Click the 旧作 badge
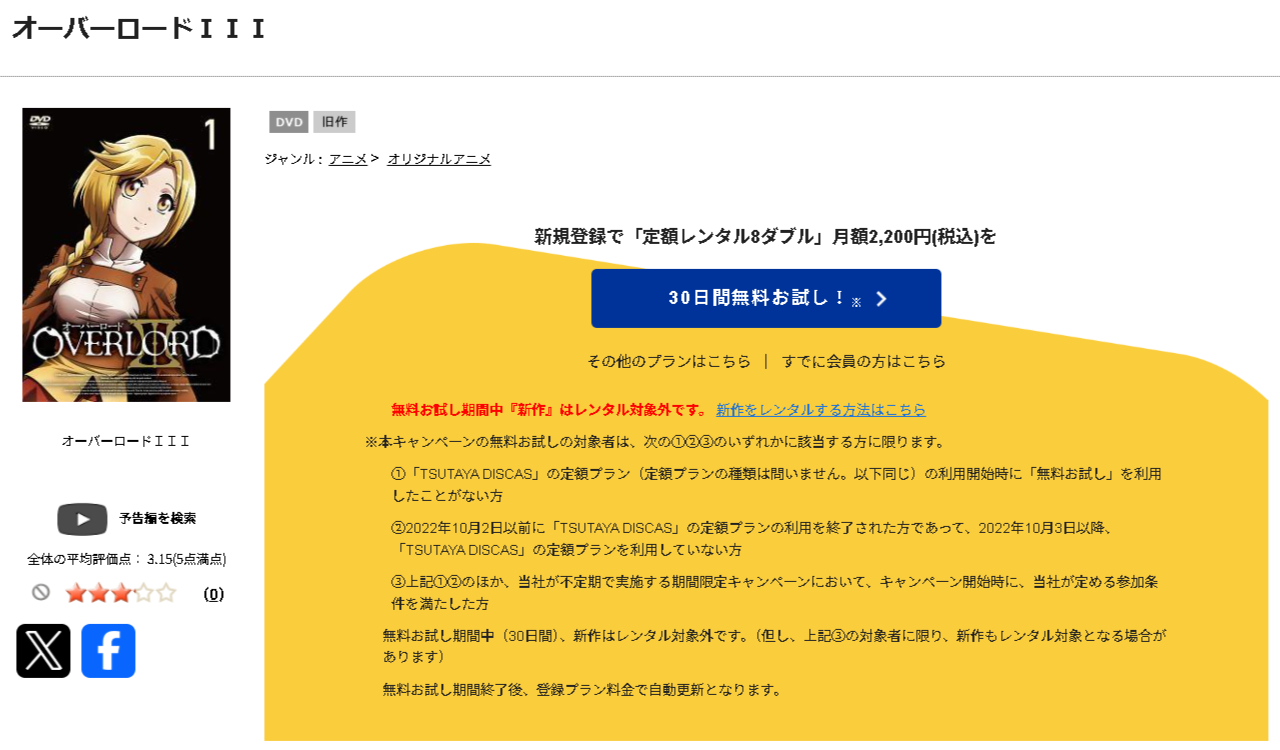The image size is (1280, 750). coord(334,122)
